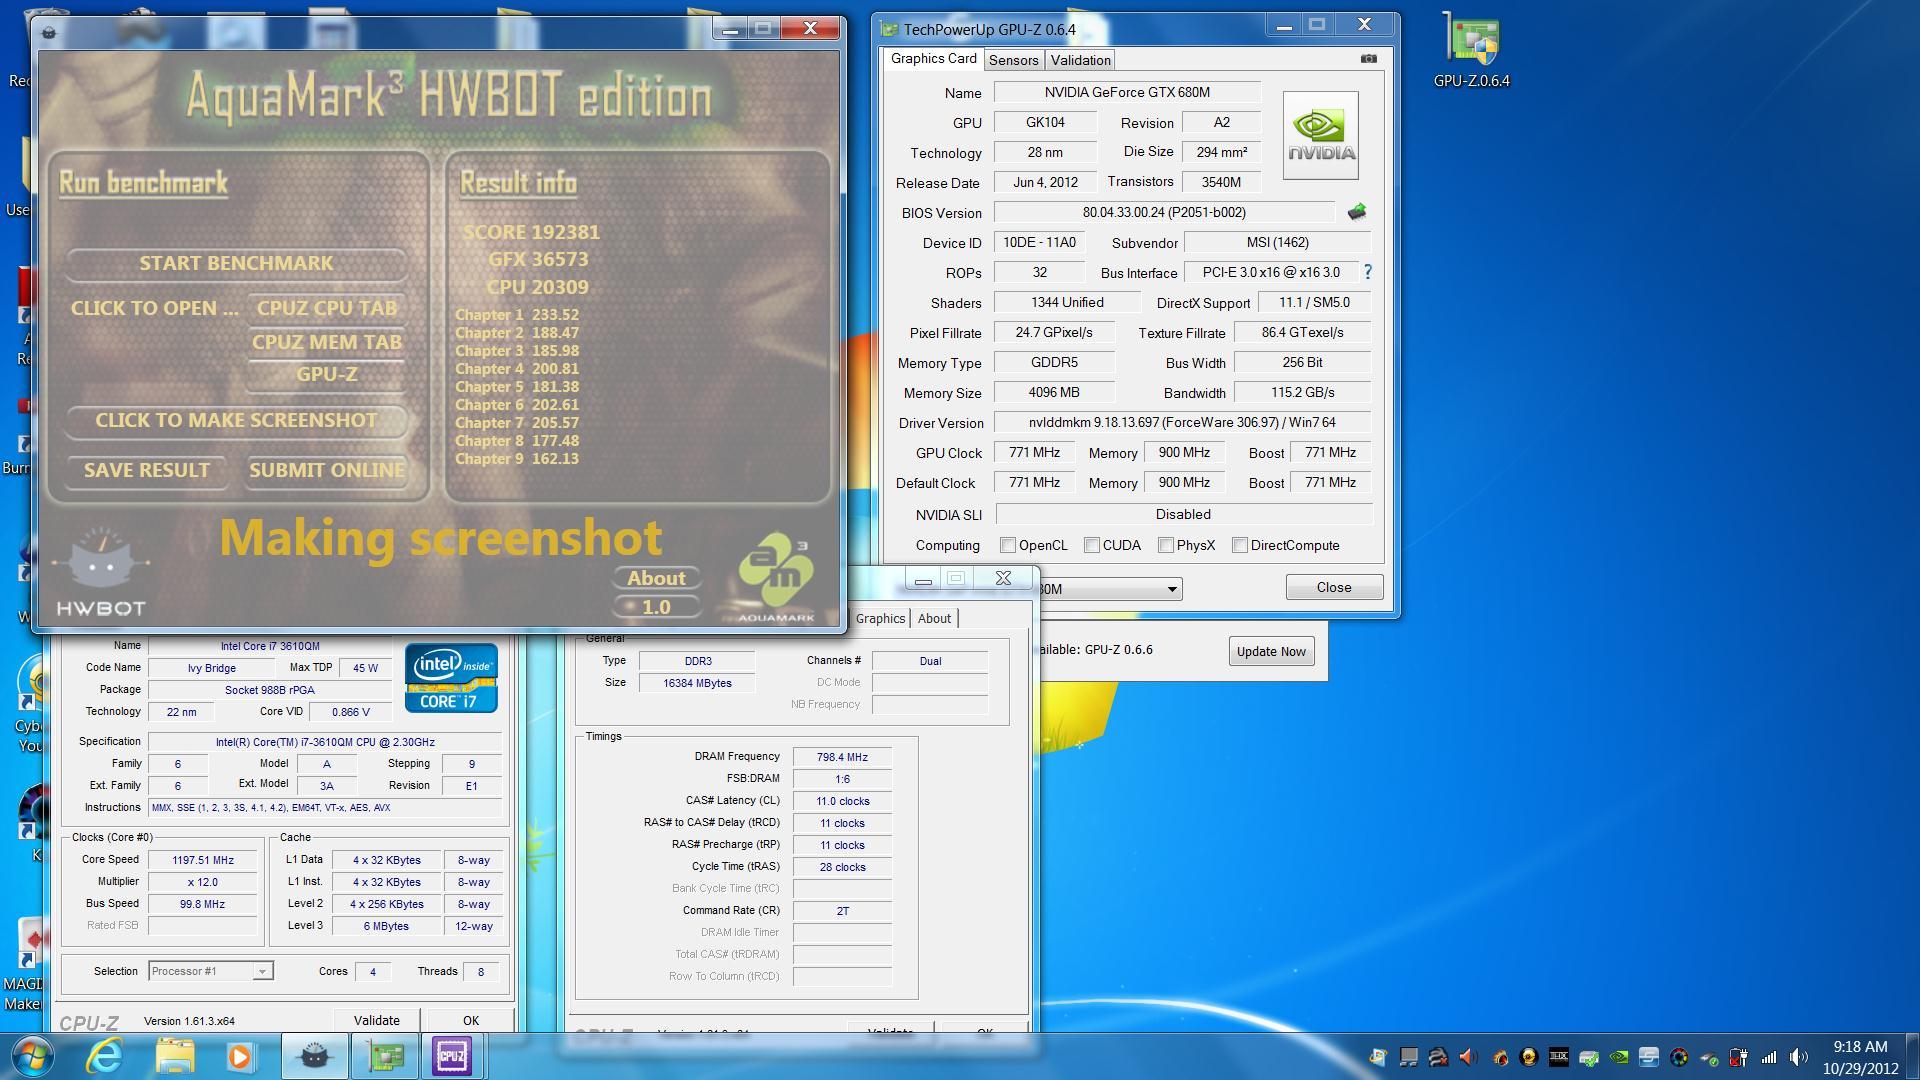Click SUBMIT ONLINE in AquaMark

(x=327, y=470)
